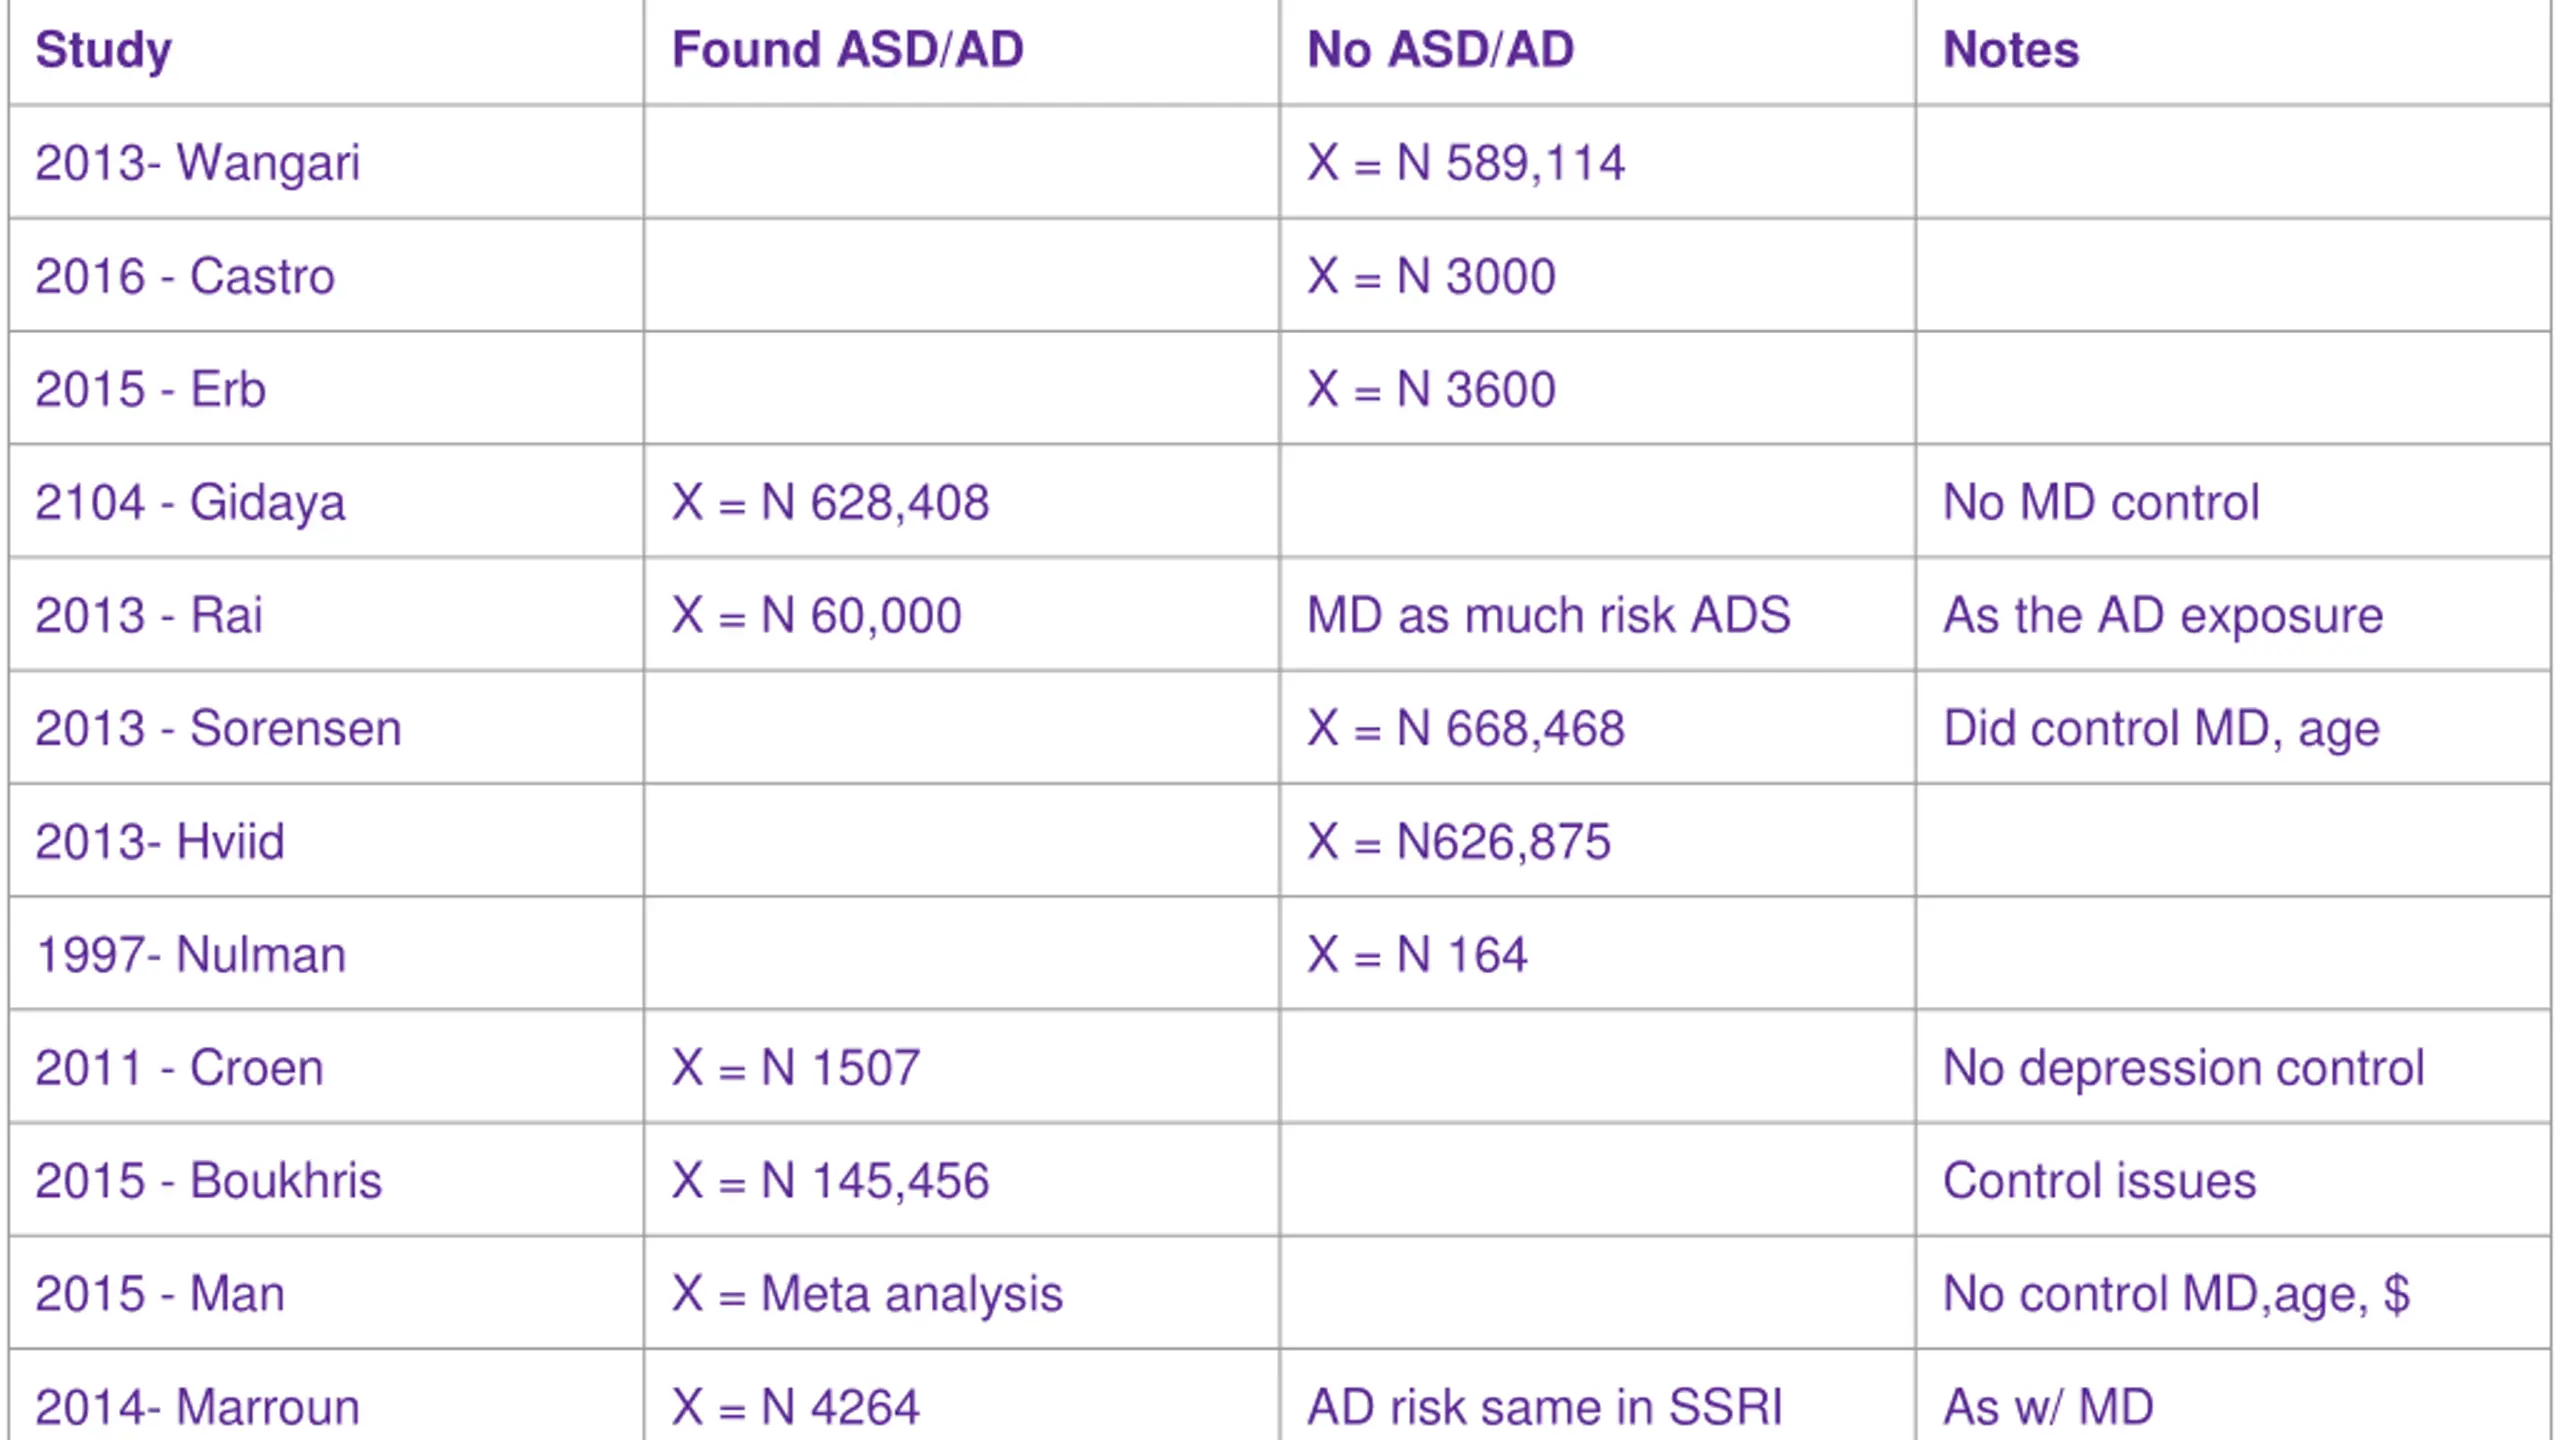Image resolution: width=2560 pixels, height=1440 pixels.
Task: Select the 2014- Marroun study cell
Action: tap(197, 1406)
